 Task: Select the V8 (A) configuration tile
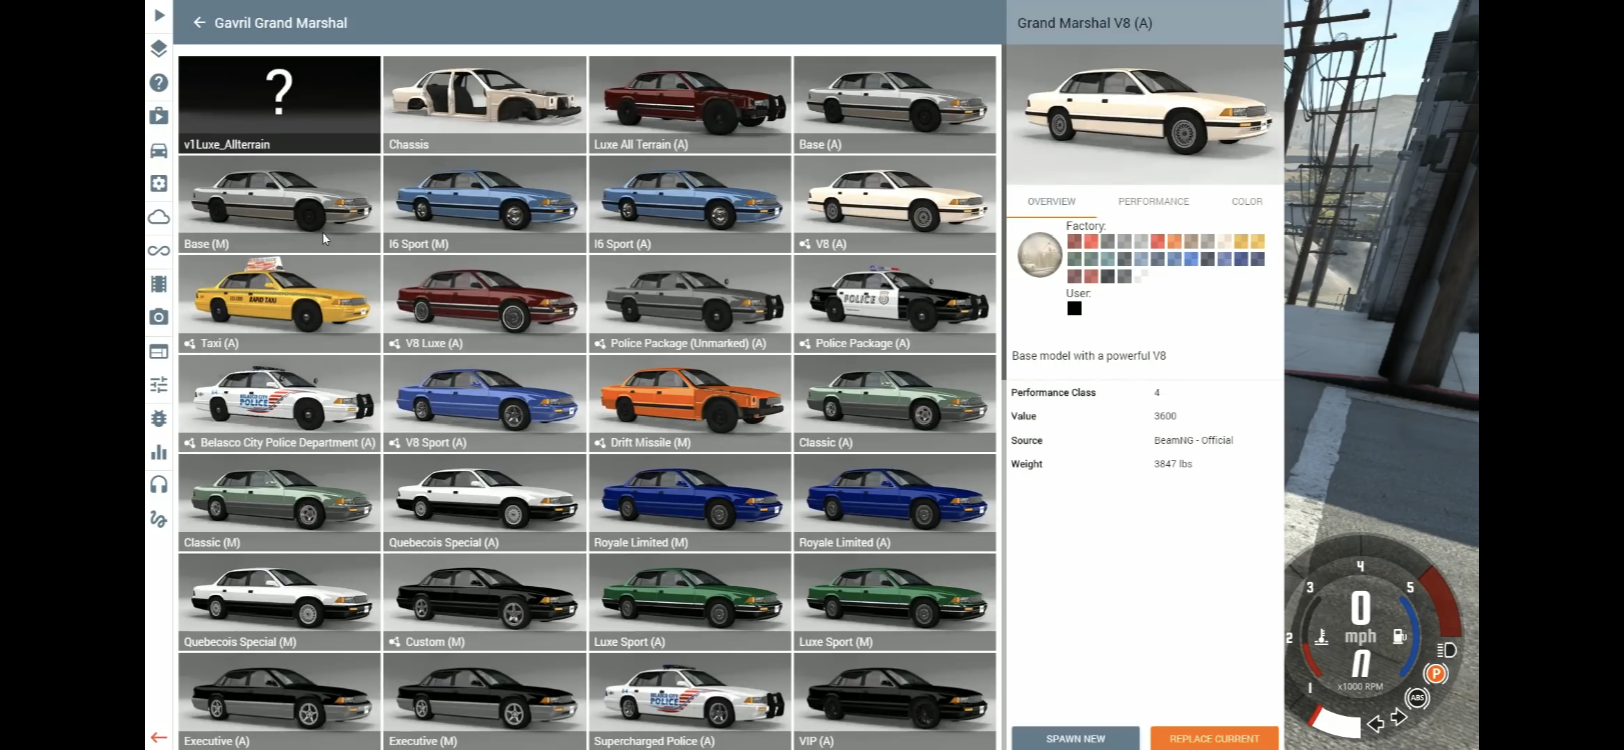click(895, 204)
